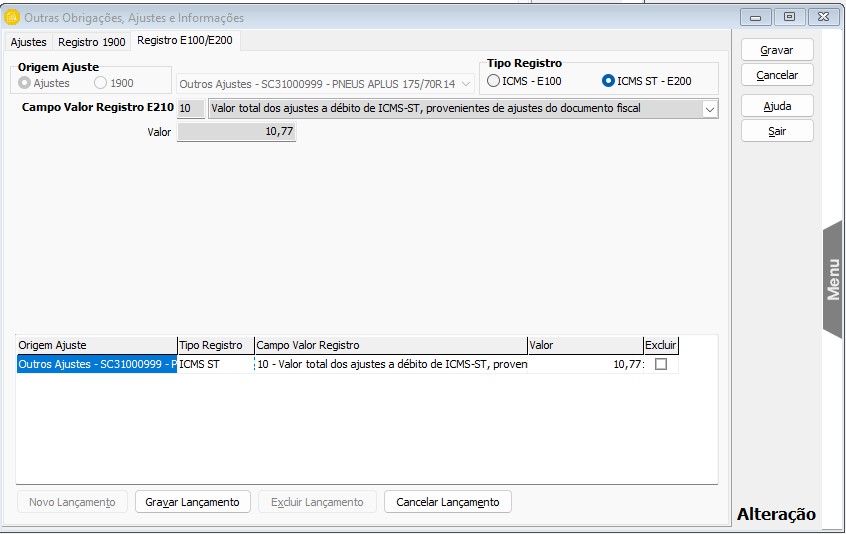
Task: Select ICMS - E100 radio option
Action: [x=494, y=81]
